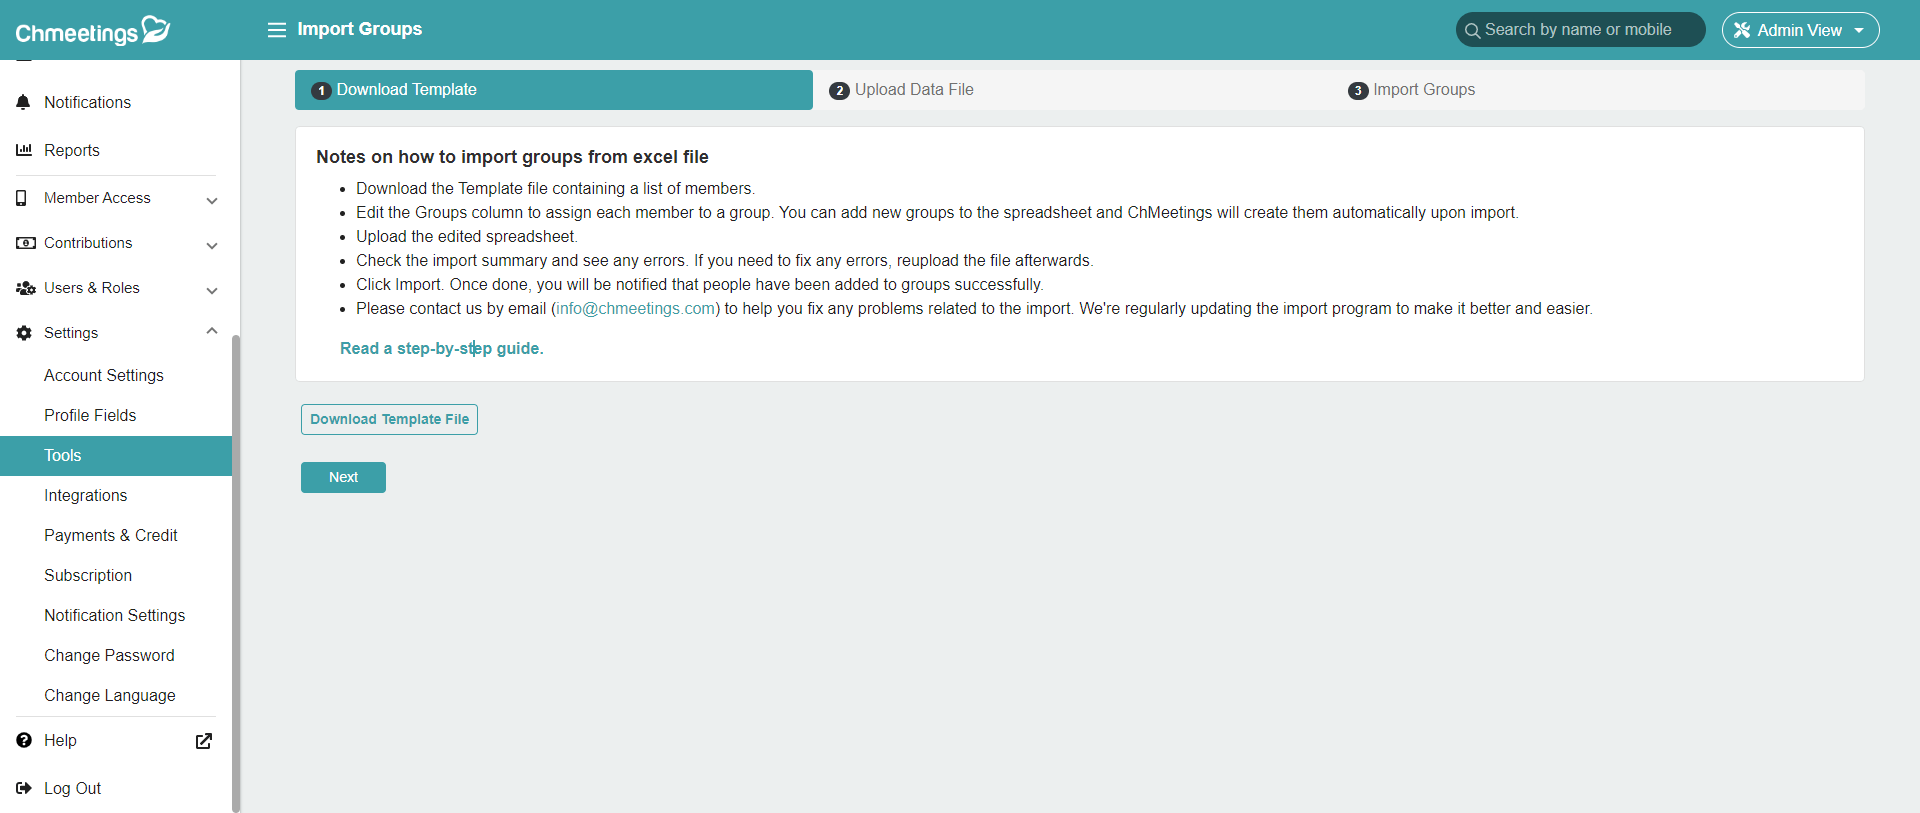
Task: Click the Admin View tools icon
Action: pos(1742,30)
